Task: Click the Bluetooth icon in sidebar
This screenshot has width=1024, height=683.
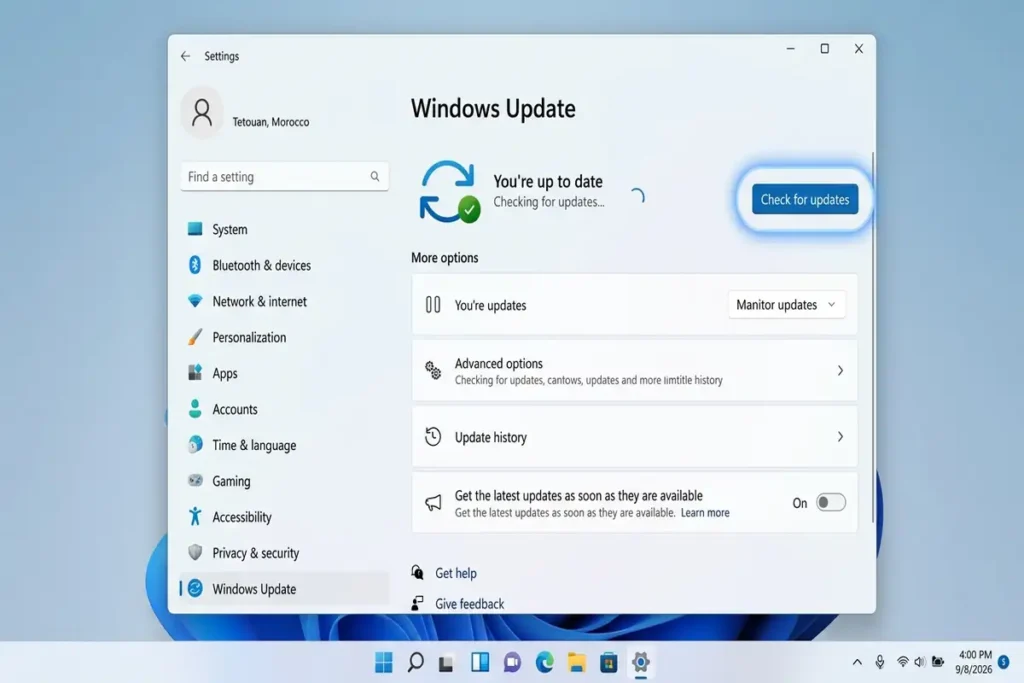Action: pyautogui.click(x=195, y=264)
